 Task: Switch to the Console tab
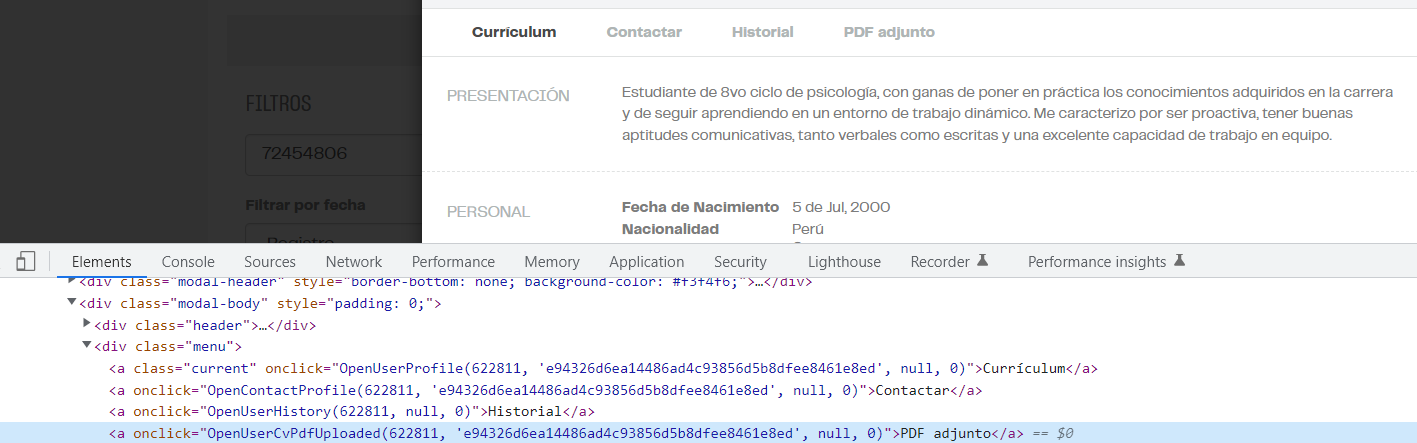[188, 261]
